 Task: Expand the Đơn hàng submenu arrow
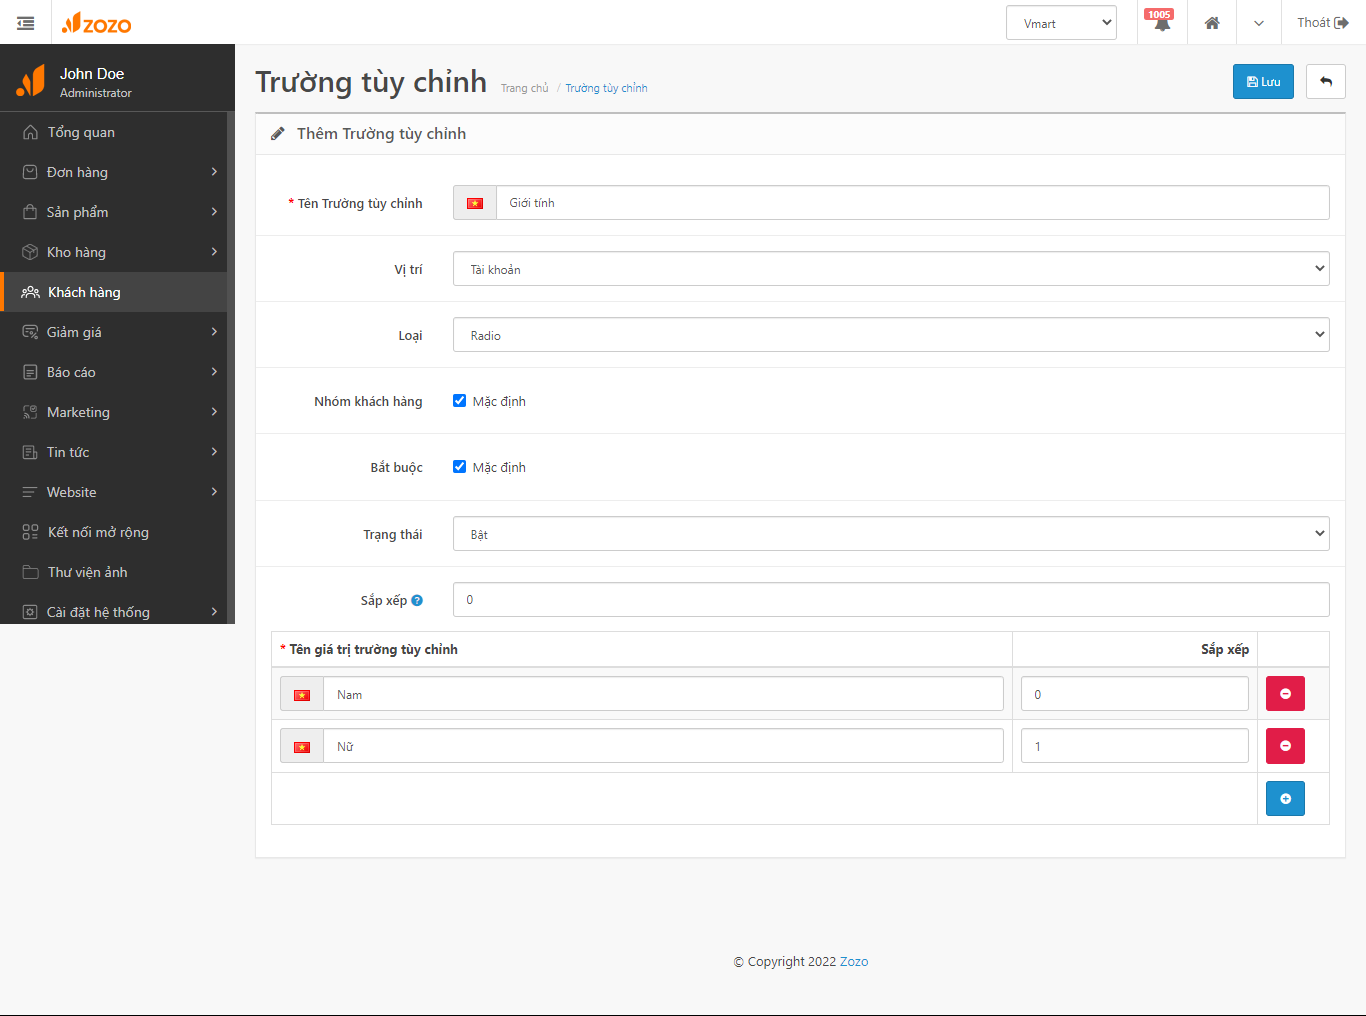coord(214,172)
